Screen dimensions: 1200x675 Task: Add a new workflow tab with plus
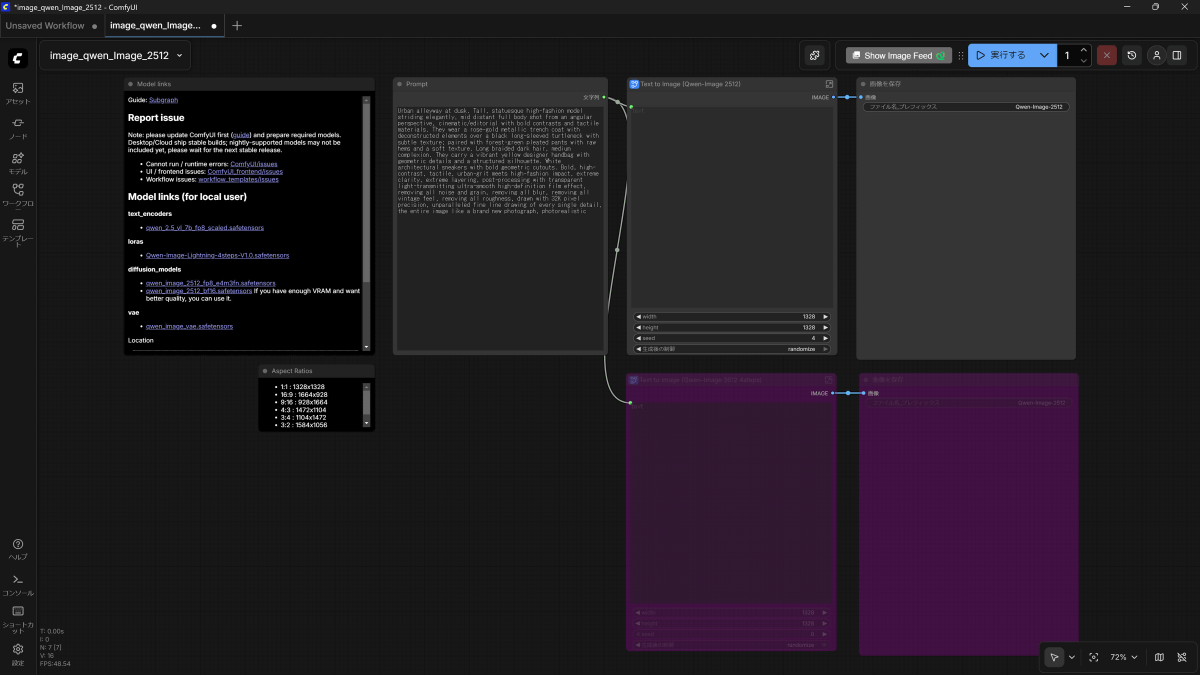pos(237,25)
